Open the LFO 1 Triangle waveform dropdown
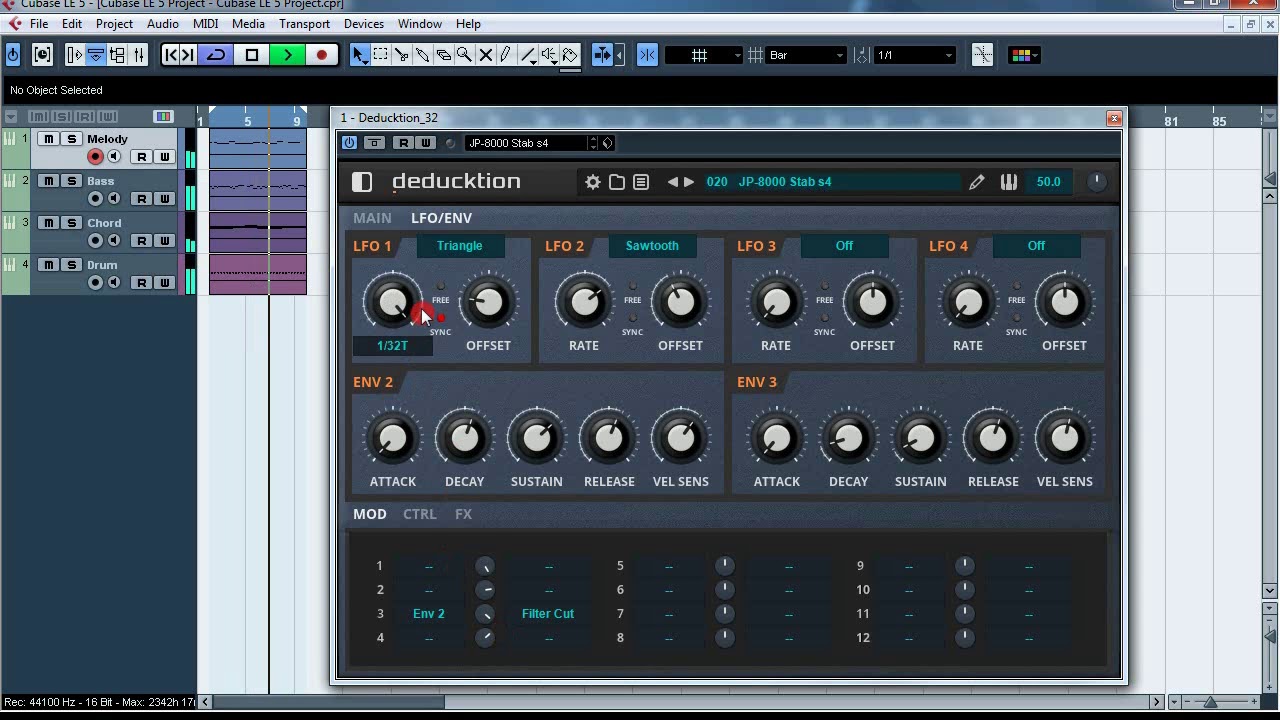Image resolution: width=1280 pixels, height=720 pixels. pyautogui.click(x=460, y=246)
